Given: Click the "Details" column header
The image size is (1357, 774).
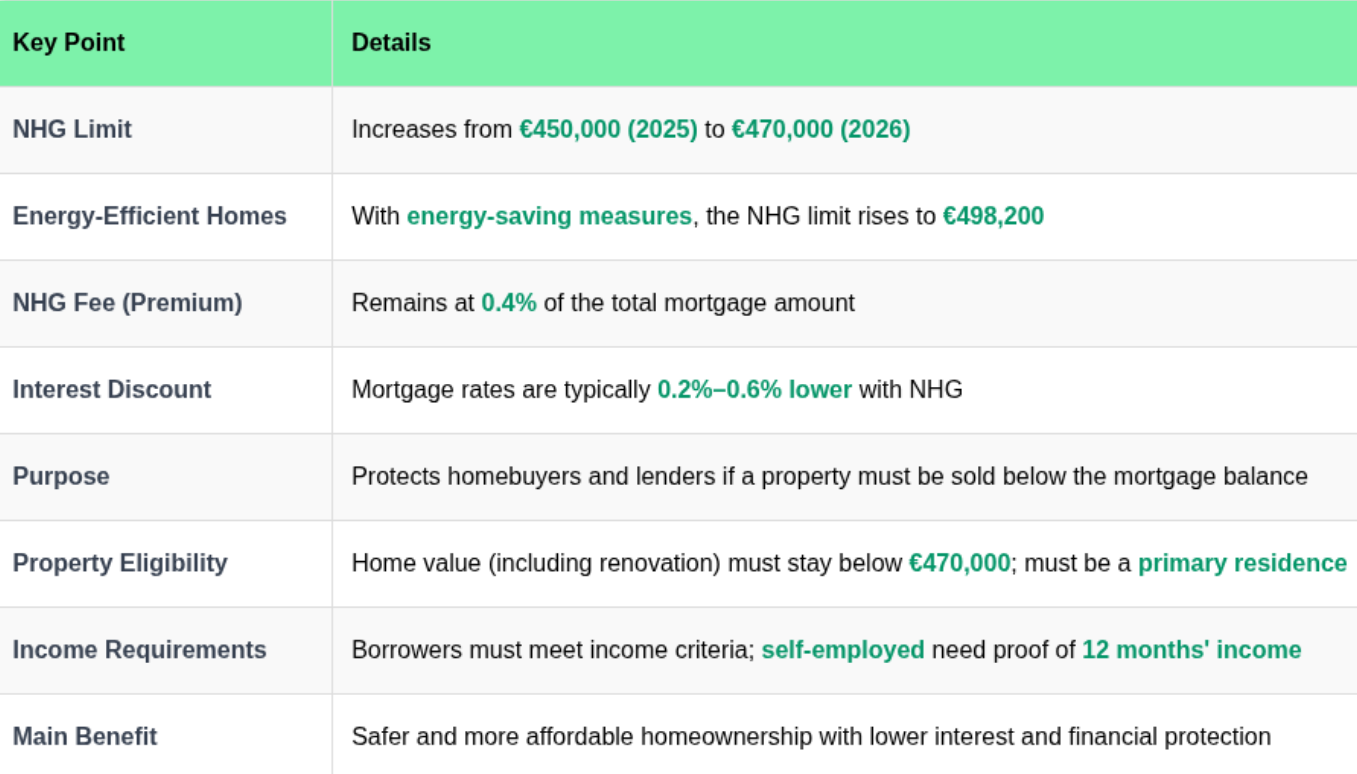Looking at the screenshot, I should pos(391,43).
